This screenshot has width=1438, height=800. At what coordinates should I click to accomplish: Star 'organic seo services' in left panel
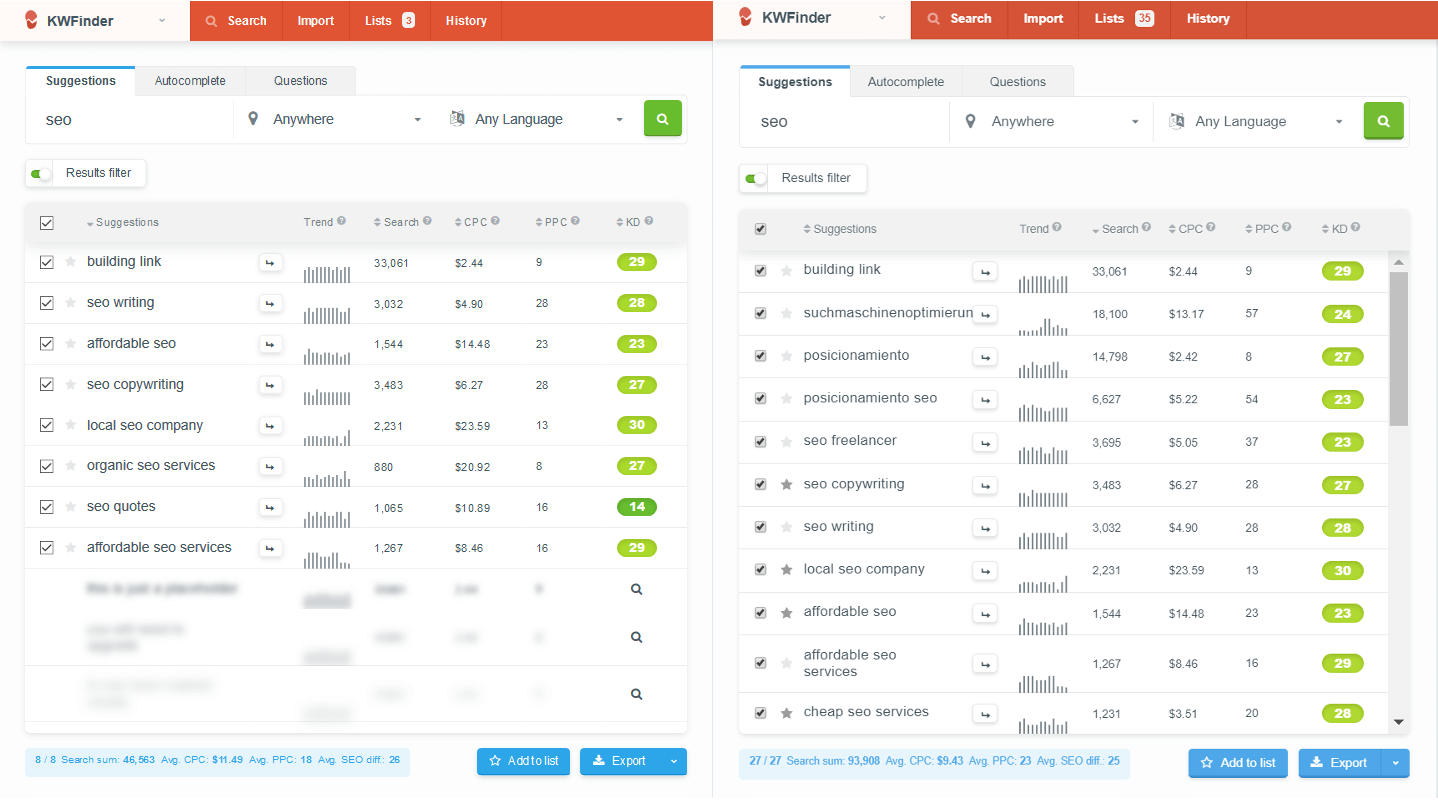(x=70, y=466)
